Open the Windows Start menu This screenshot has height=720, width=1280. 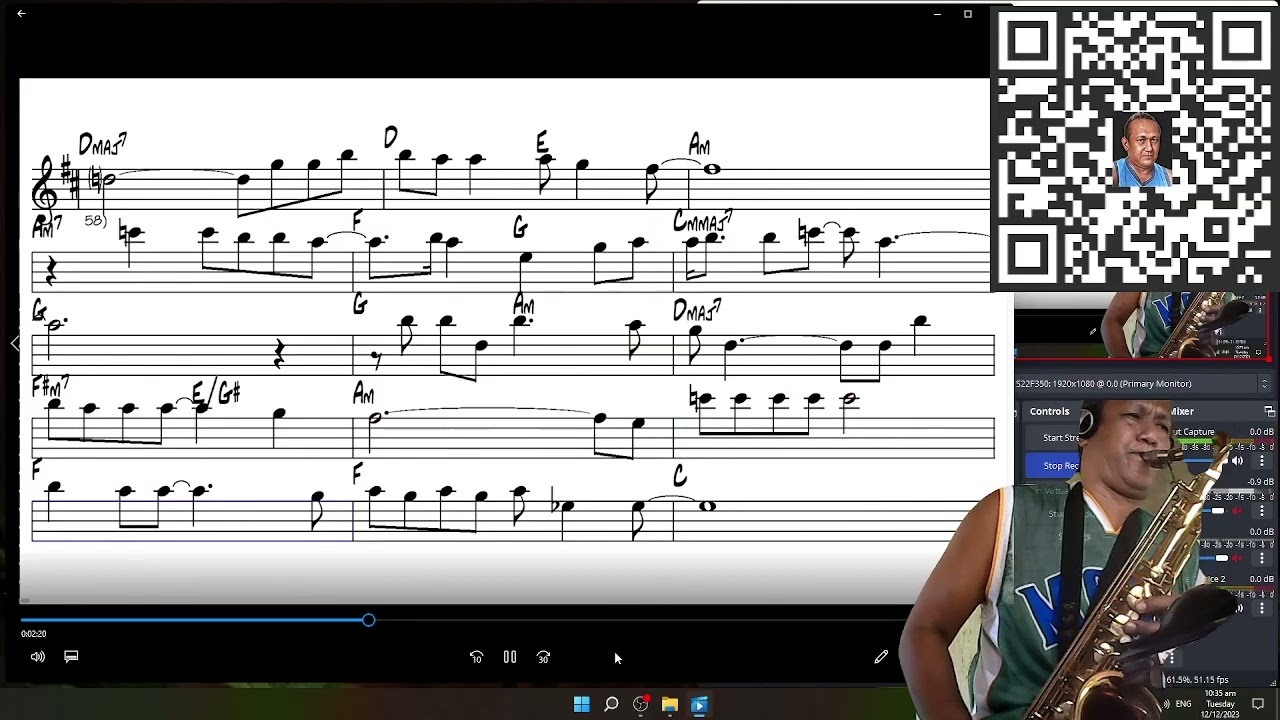(581, 705)
